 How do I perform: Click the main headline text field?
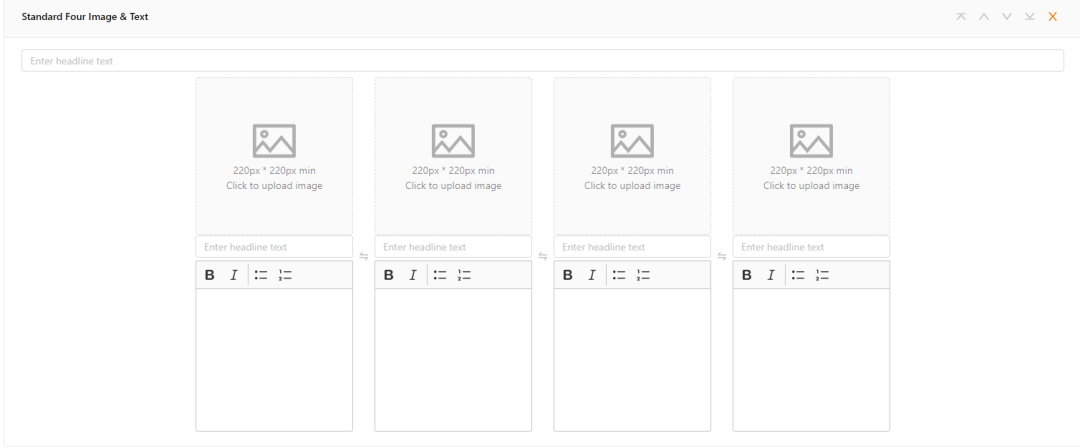[542, 61]
